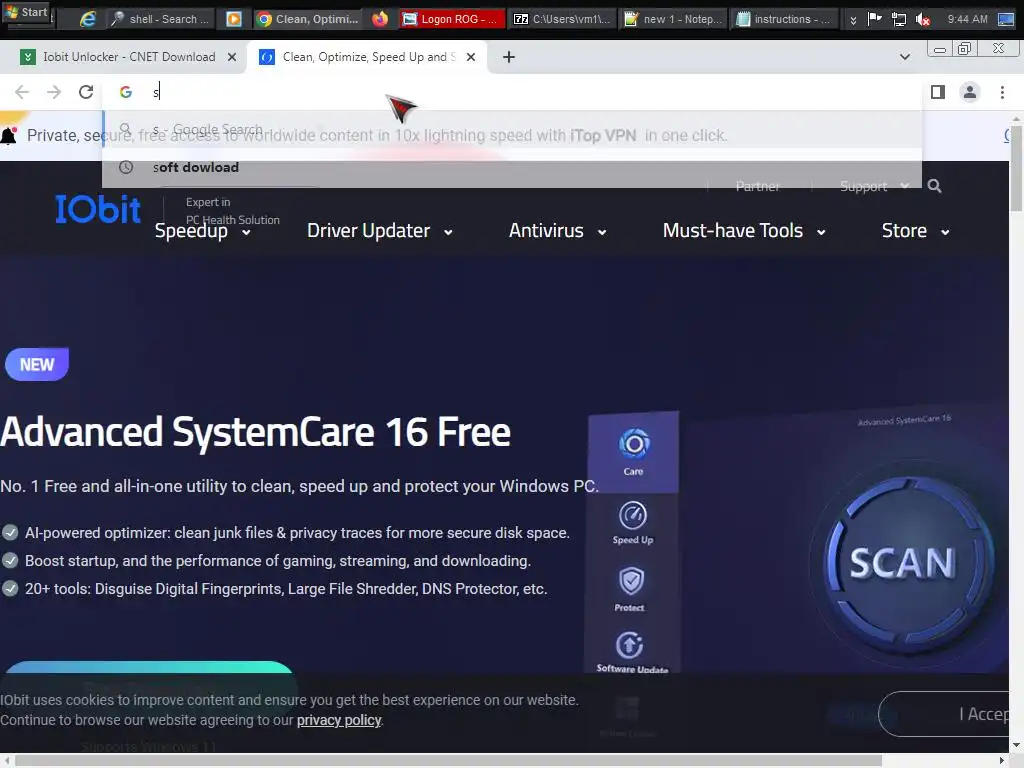
Task: Select the 'soft dowload' history suggestion
Action: (512, 167)
